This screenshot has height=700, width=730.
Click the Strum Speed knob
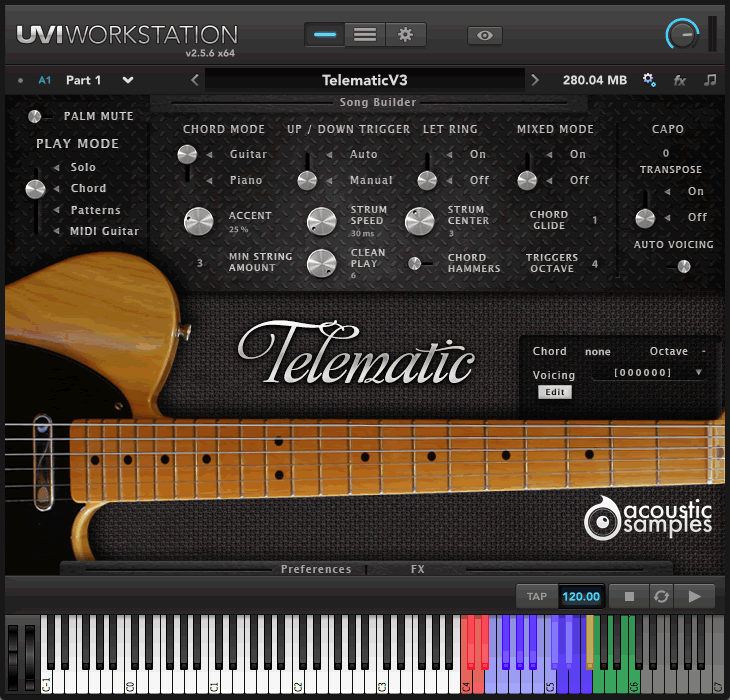[x=322, y=221]
